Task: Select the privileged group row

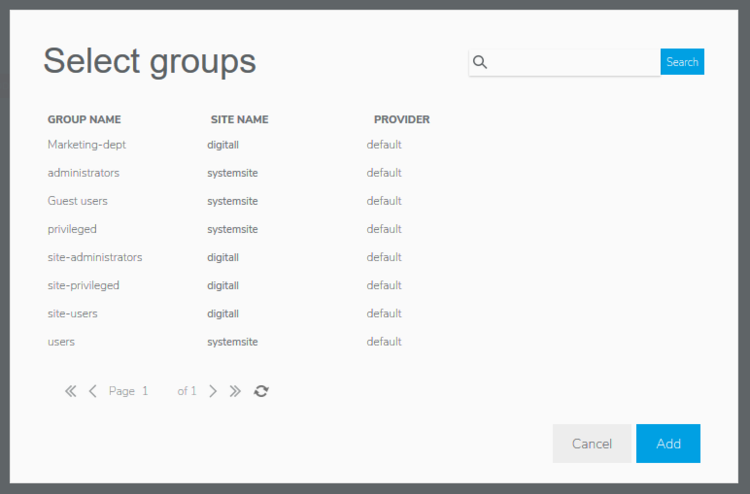Action: (x=72, y=230)
